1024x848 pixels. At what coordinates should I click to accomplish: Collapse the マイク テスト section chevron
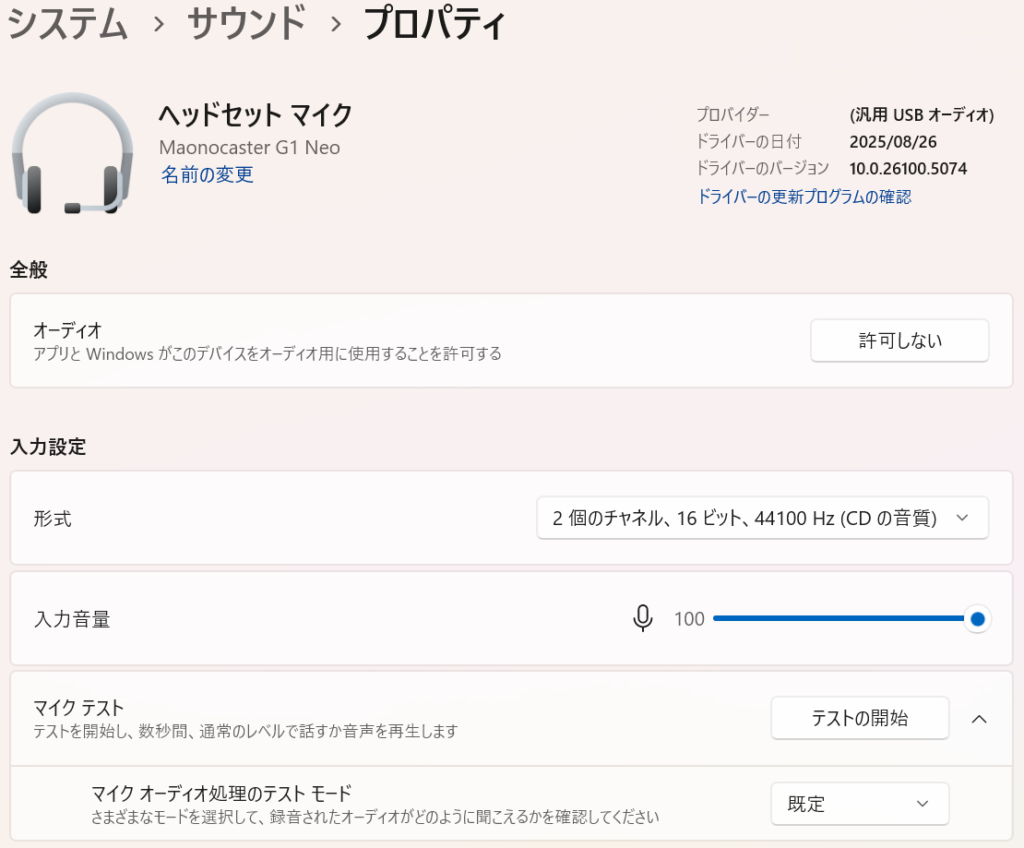click(x=979, y=718)
